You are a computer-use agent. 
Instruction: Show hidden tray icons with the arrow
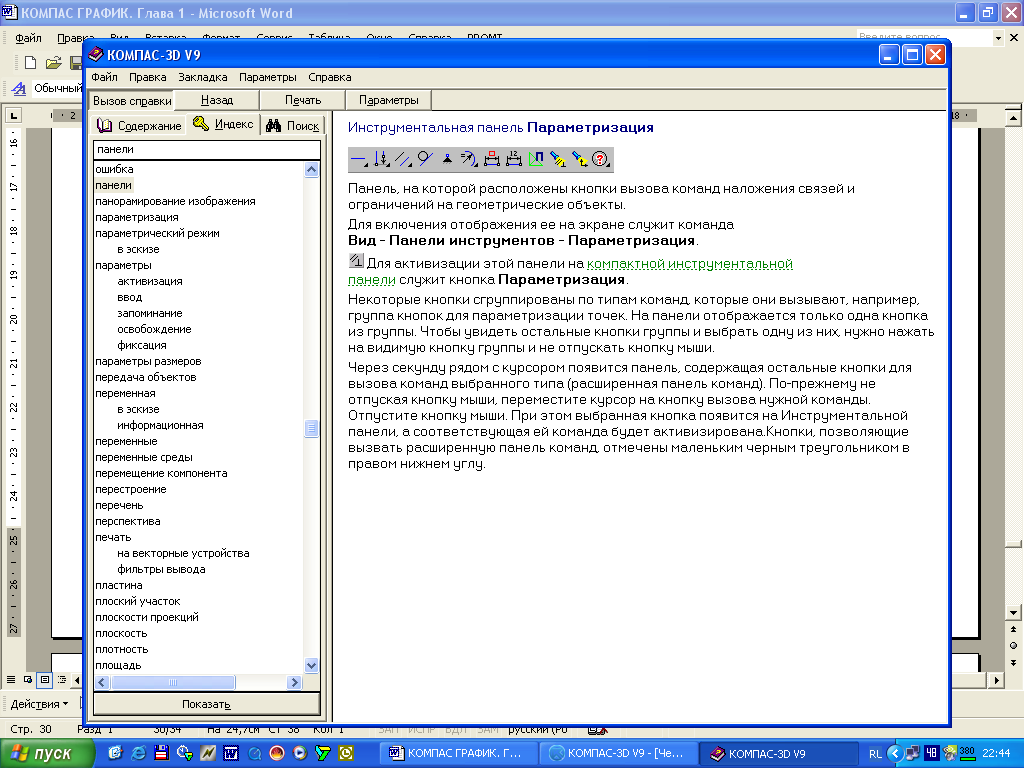(895, 753)
